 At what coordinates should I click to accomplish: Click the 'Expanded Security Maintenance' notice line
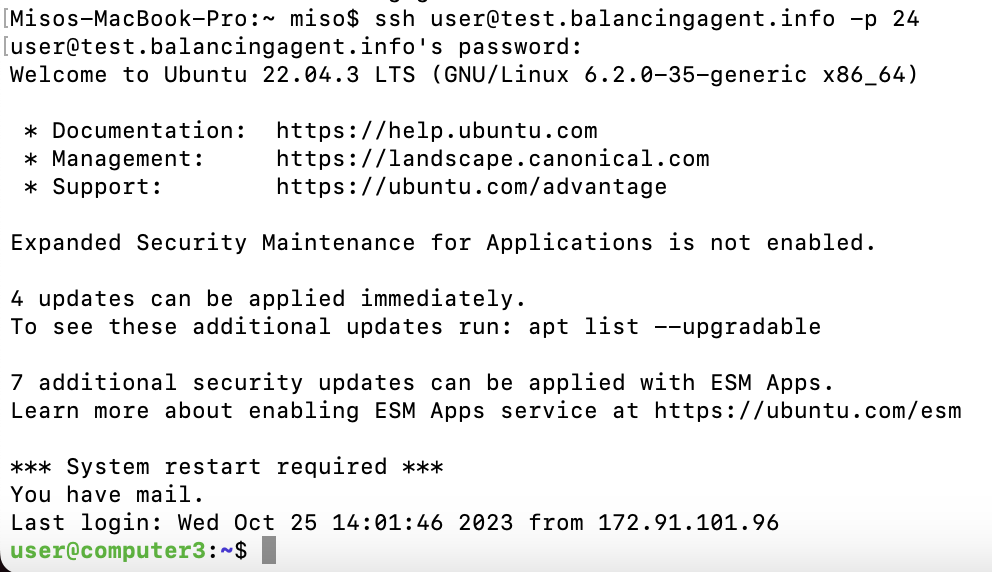point(443,243)
